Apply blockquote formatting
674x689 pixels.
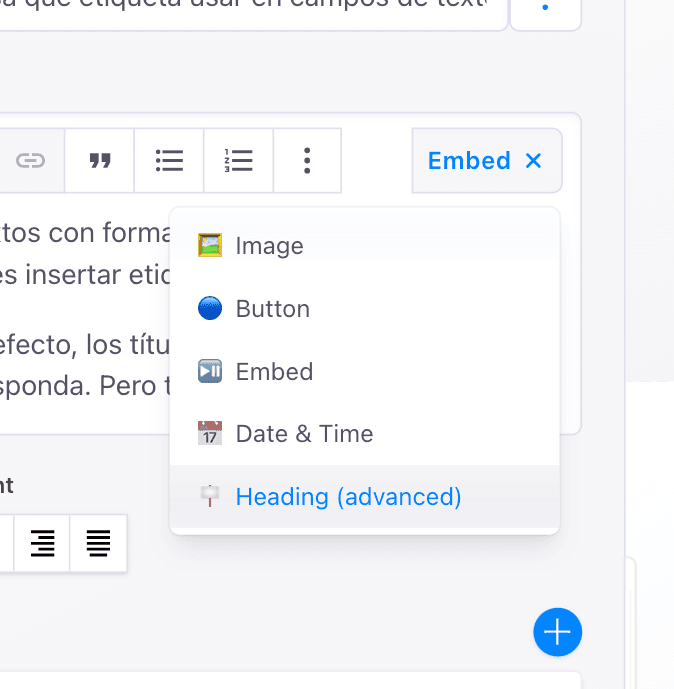point(99,160)
